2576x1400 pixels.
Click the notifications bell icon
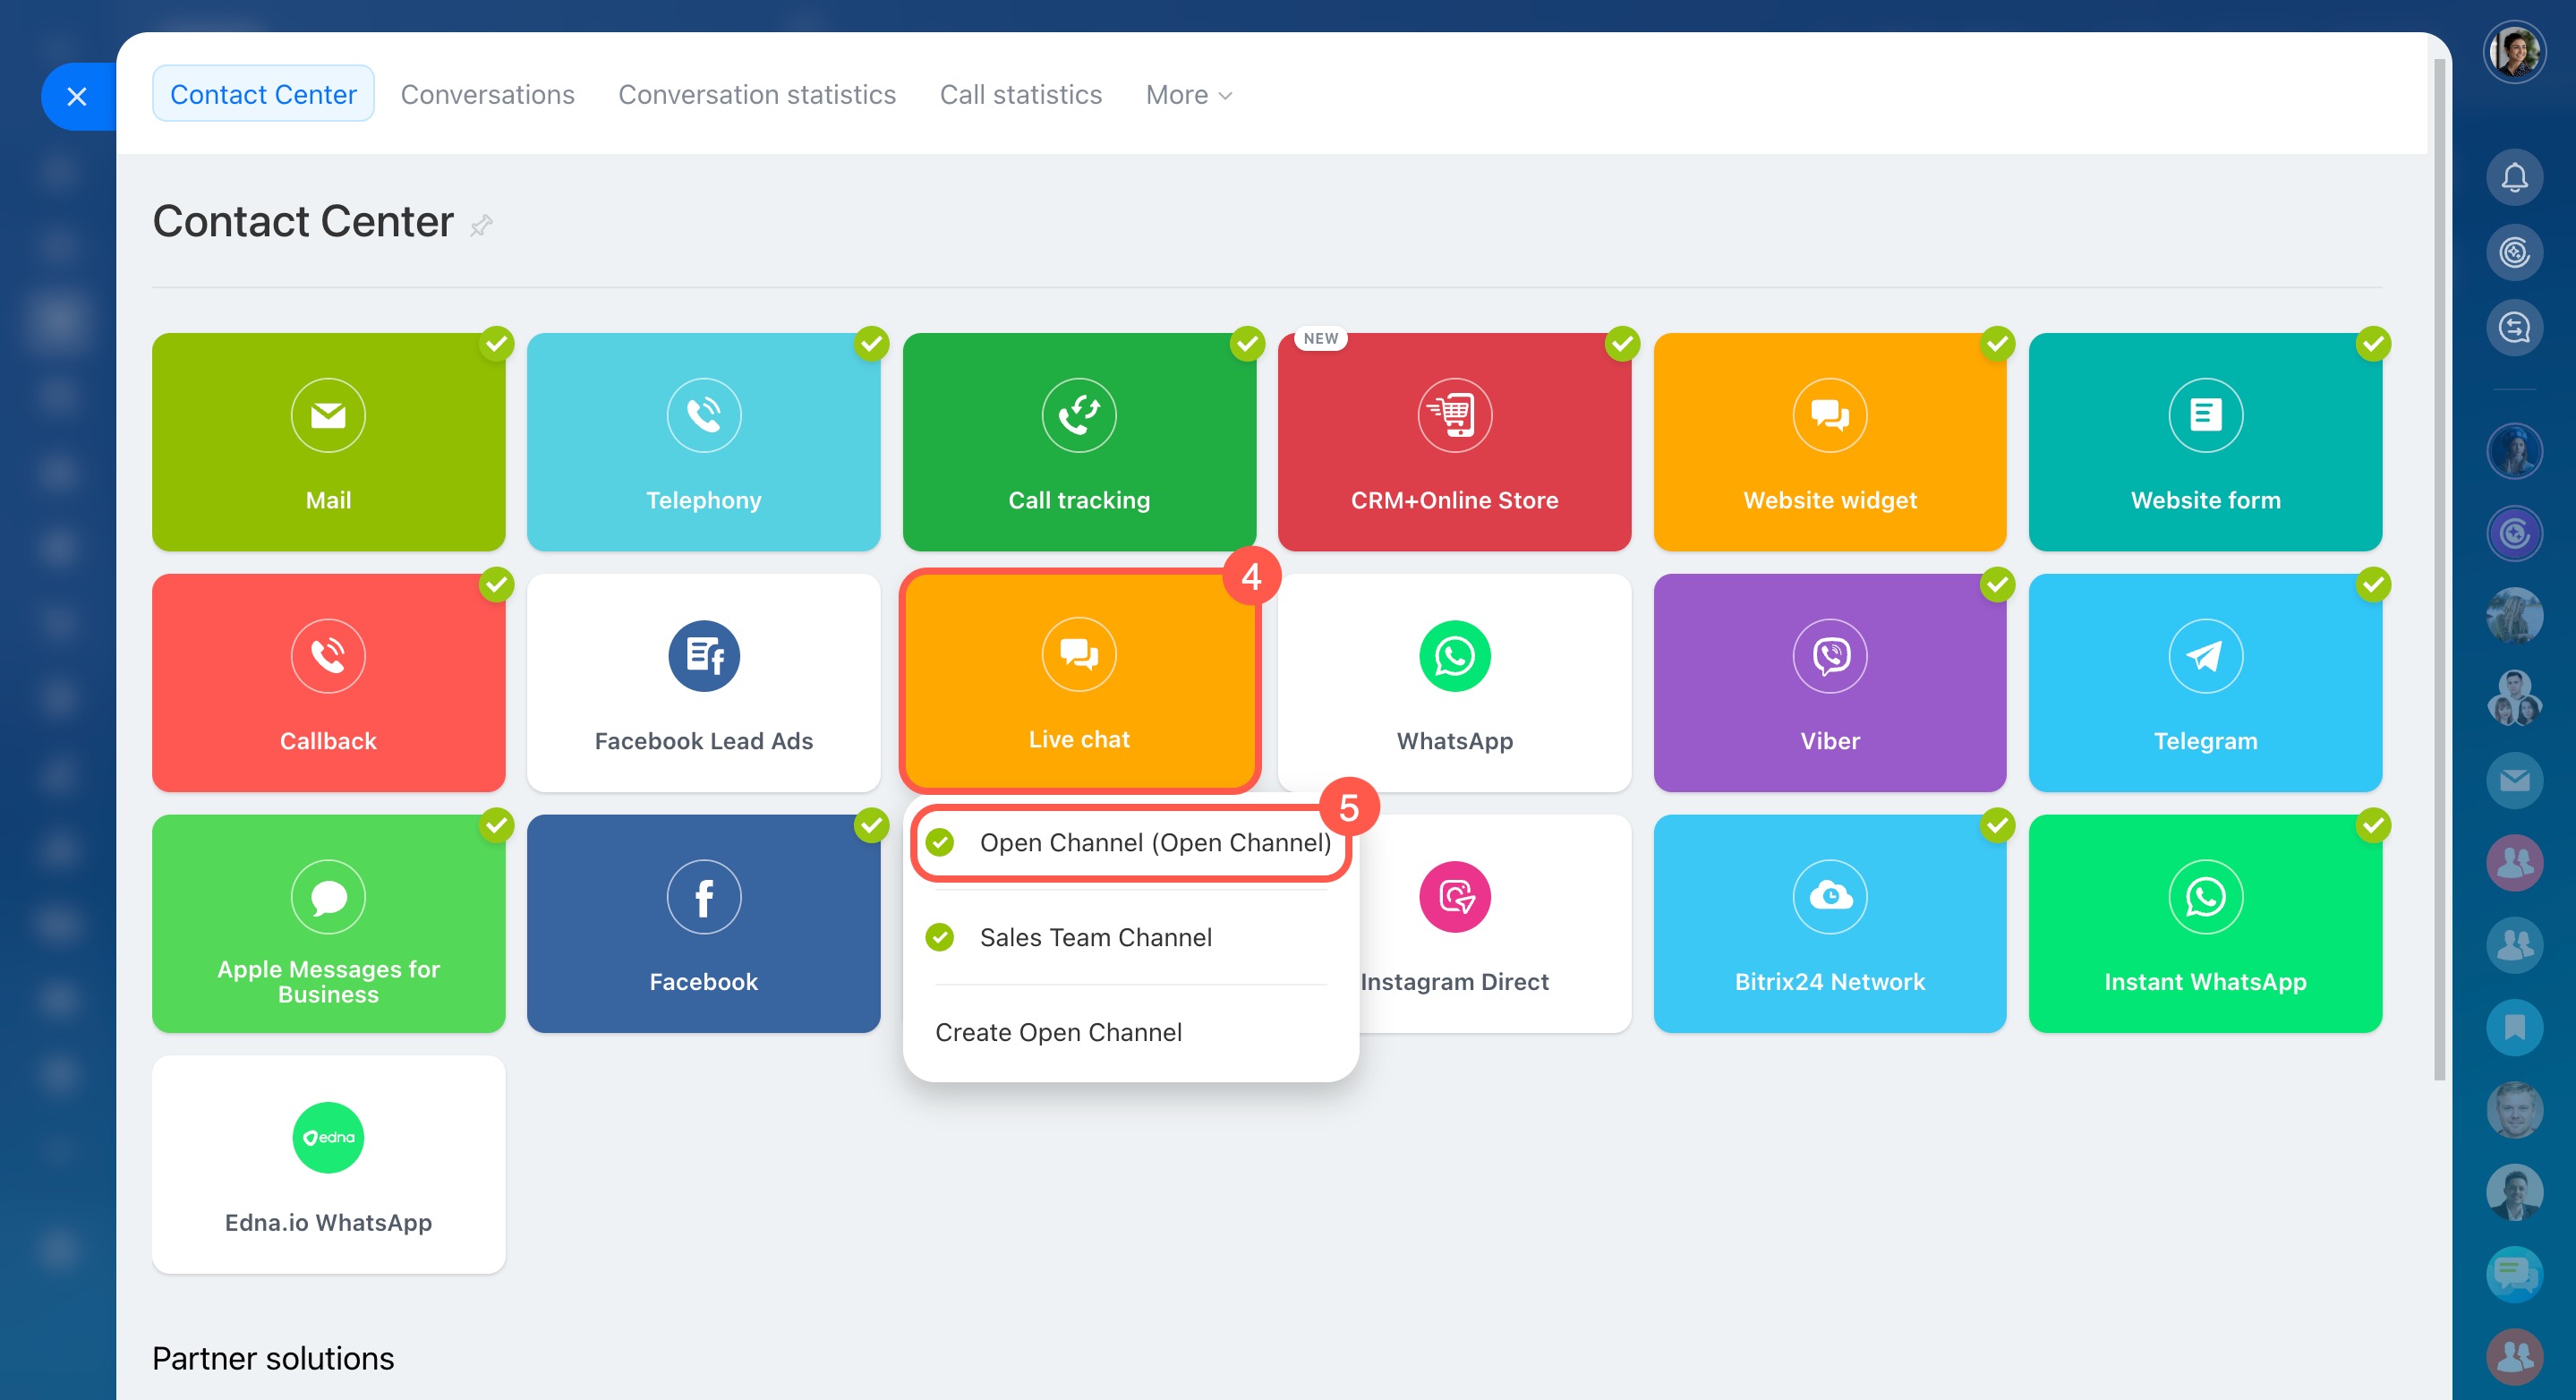[x=2513, y=178]
